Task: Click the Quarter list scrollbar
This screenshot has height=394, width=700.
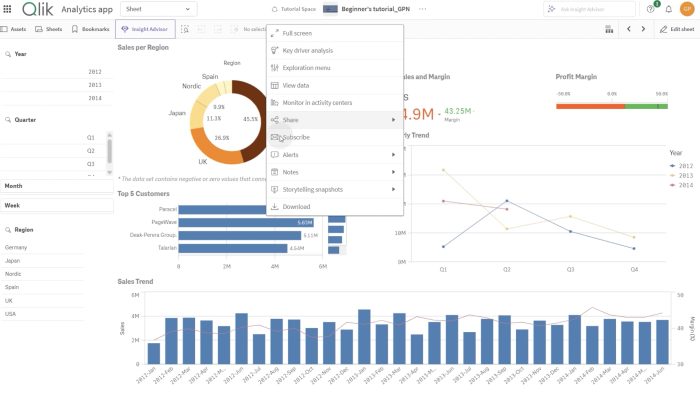Action: (109, 151)
